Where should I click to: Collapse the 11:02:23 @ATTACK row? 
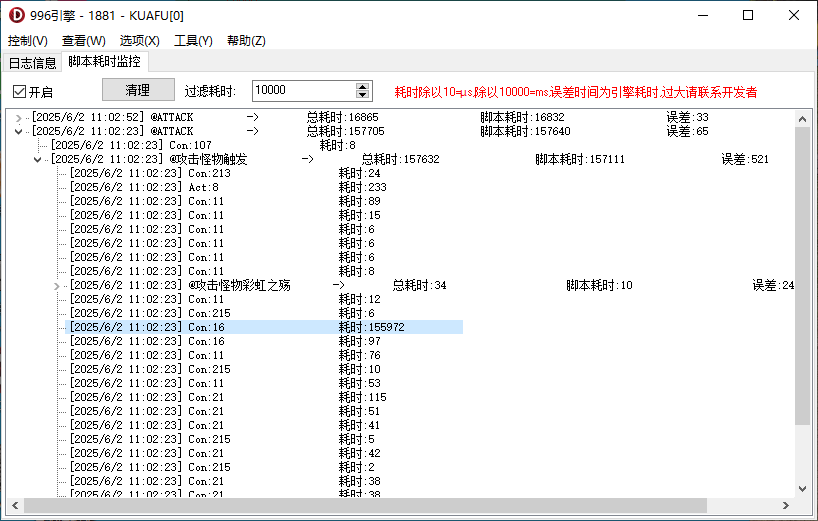(x=18, y=131)
